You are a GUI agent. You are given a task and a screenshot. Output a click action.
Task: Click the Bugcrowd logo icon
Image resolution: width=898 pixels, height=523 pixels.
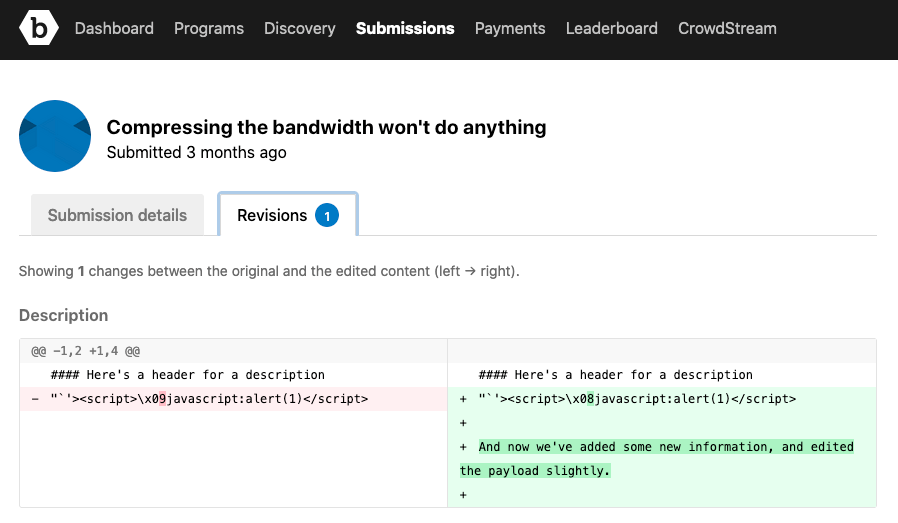[39, 29]
